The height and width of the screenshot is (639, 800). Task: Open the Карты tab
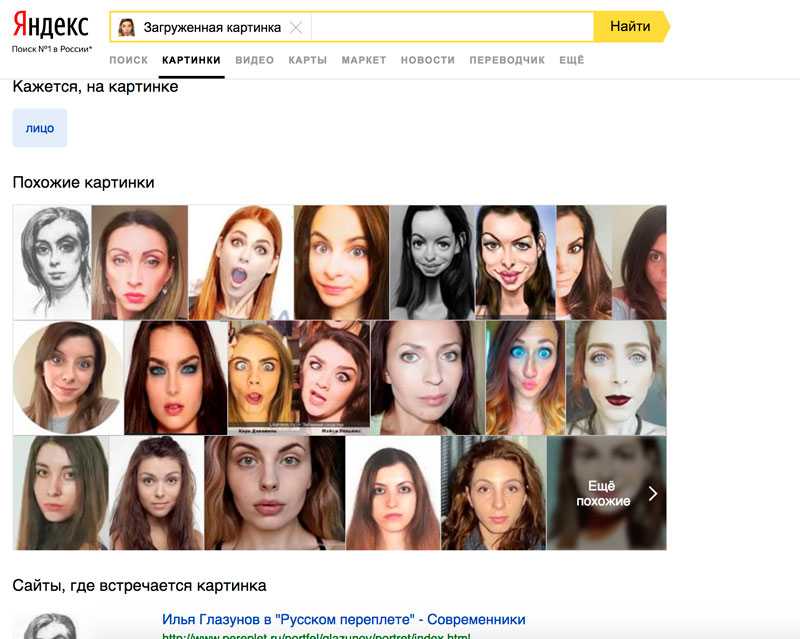click(x=308, y=60)
